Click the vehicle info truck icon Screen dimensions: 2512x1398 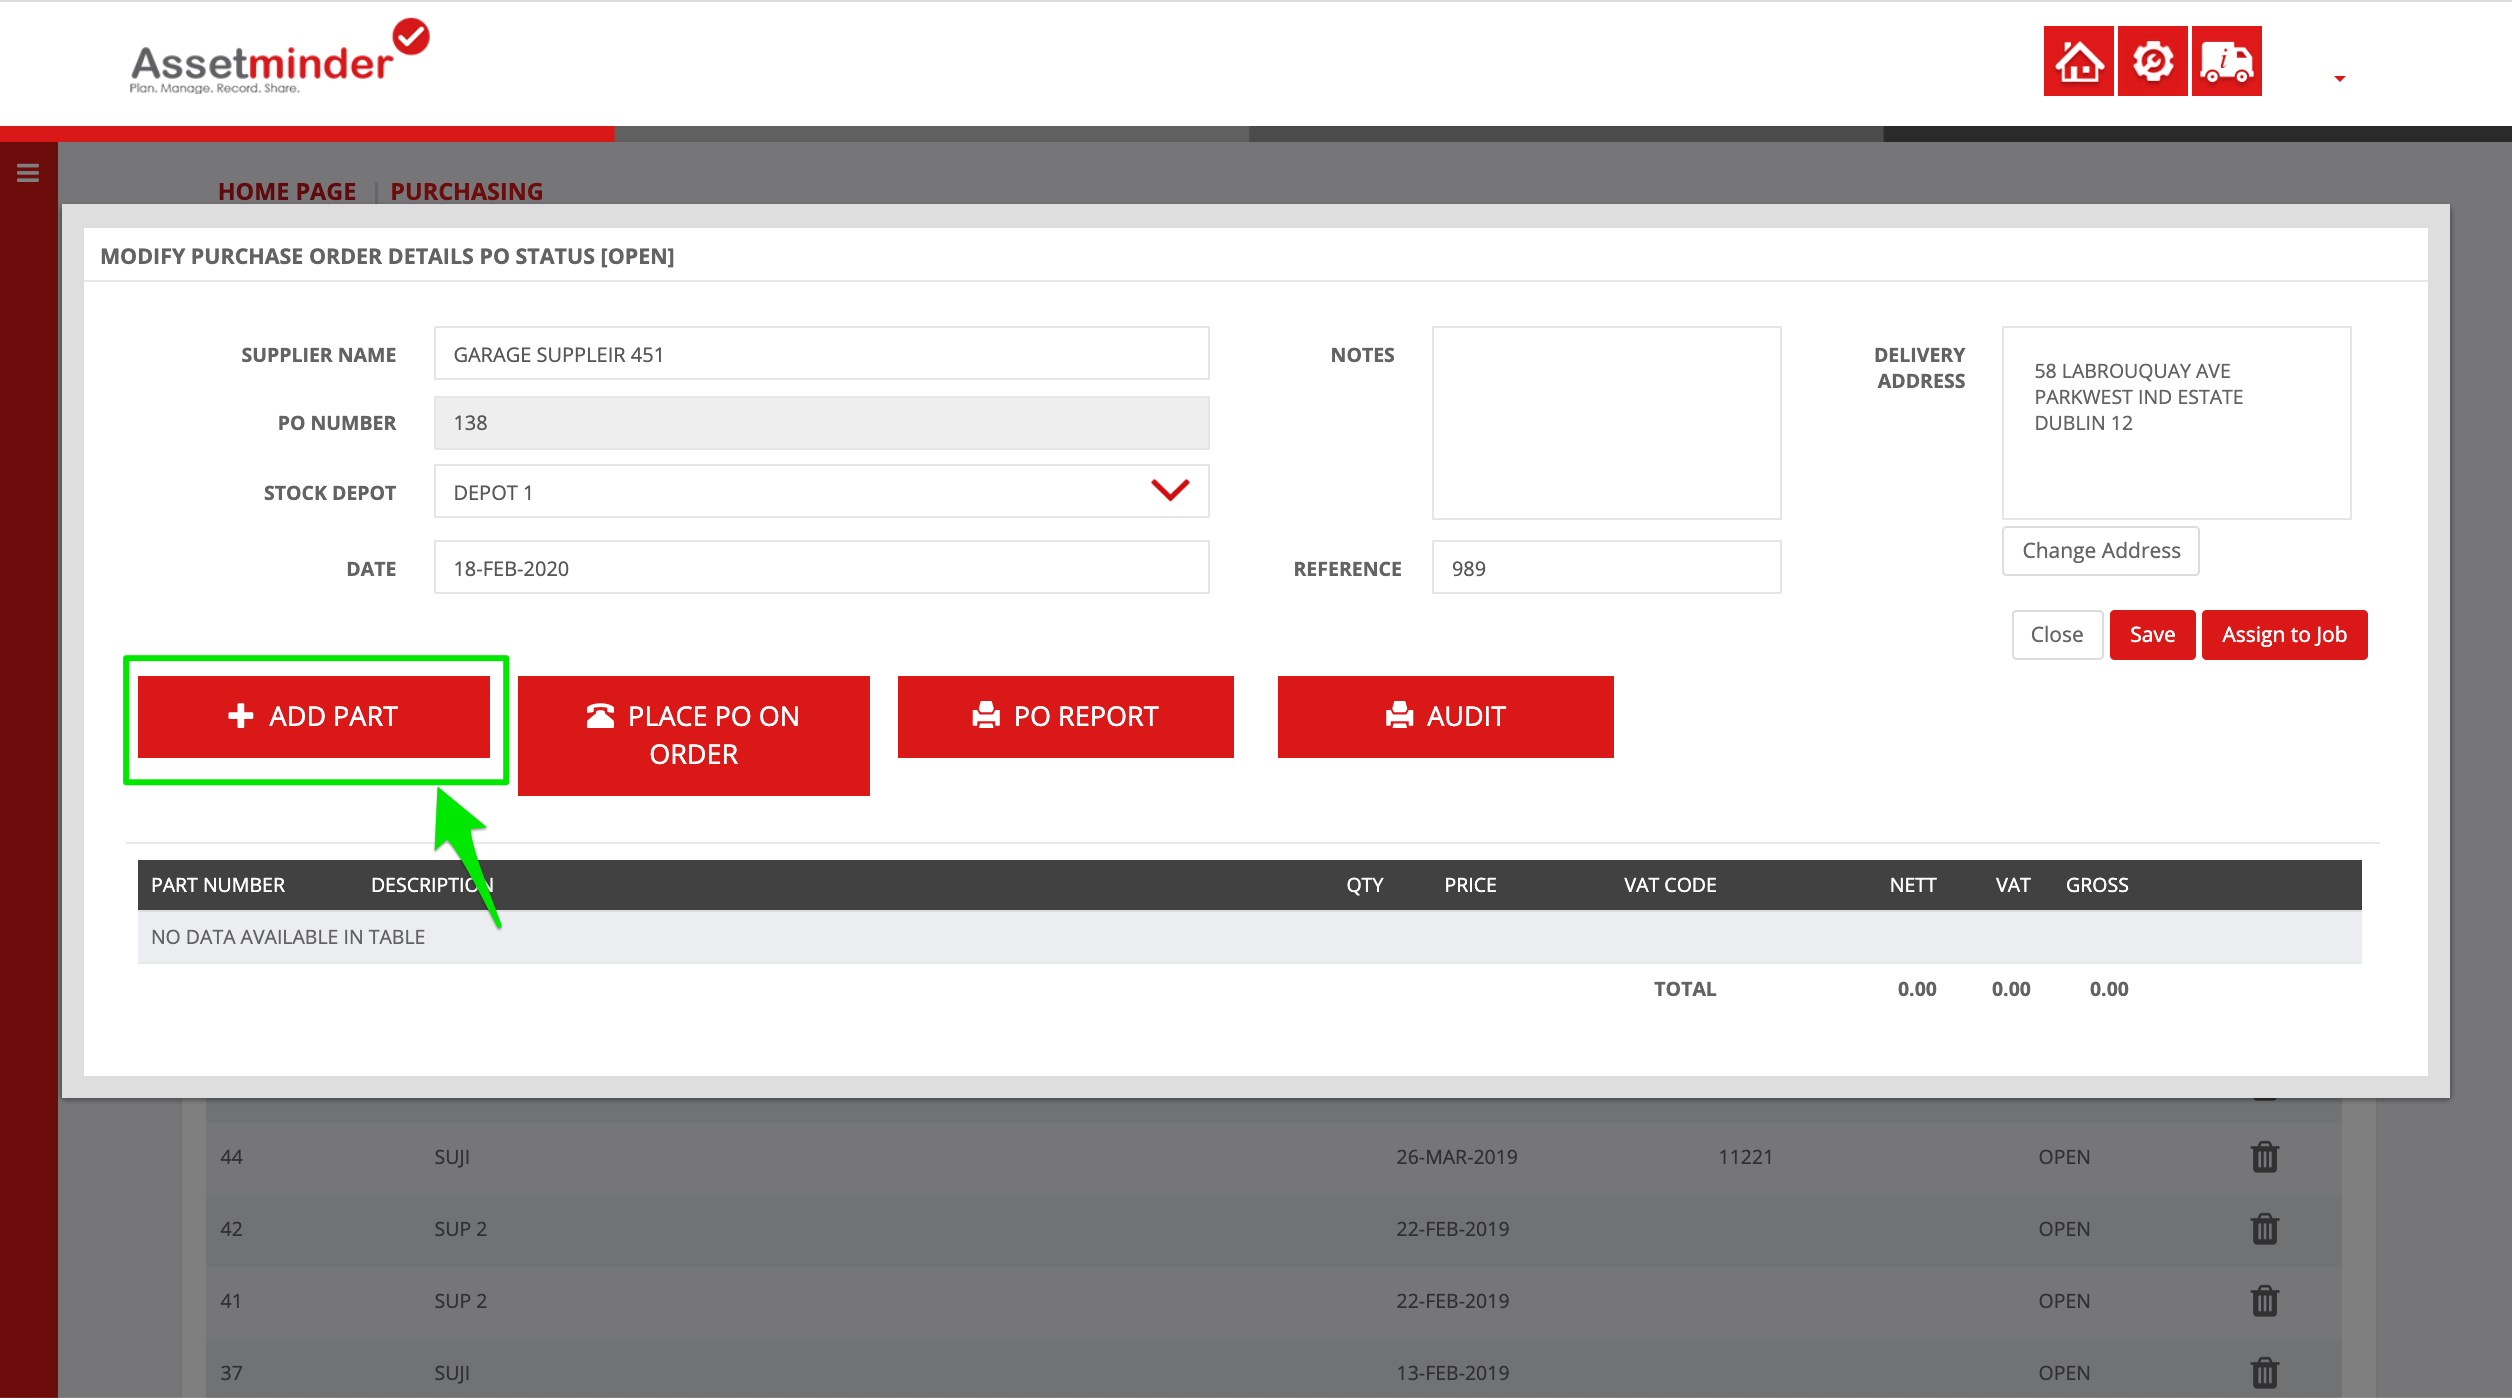pos(2226,62)
